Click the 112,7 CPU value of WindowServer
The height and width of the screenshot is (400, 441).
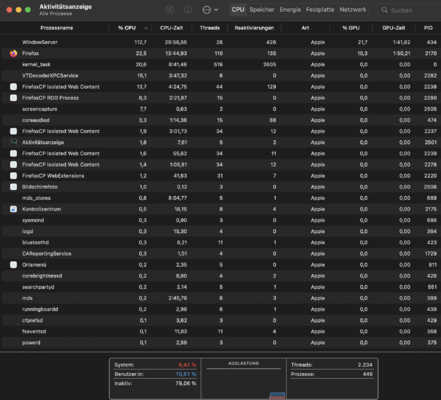(140, 42)
